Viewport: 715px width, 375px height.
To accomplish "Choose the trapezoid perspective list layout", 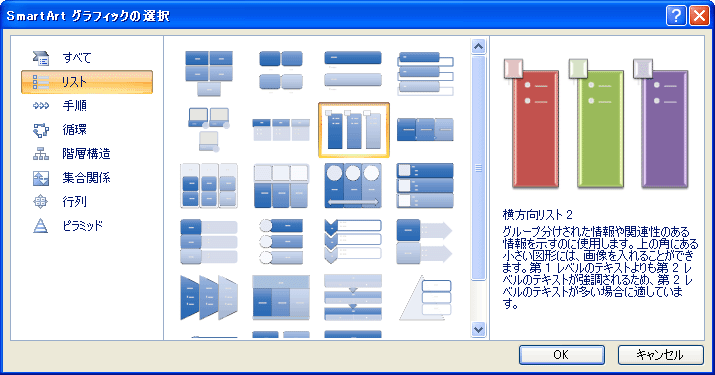I will pyautogui.click(x=209, y=297).
